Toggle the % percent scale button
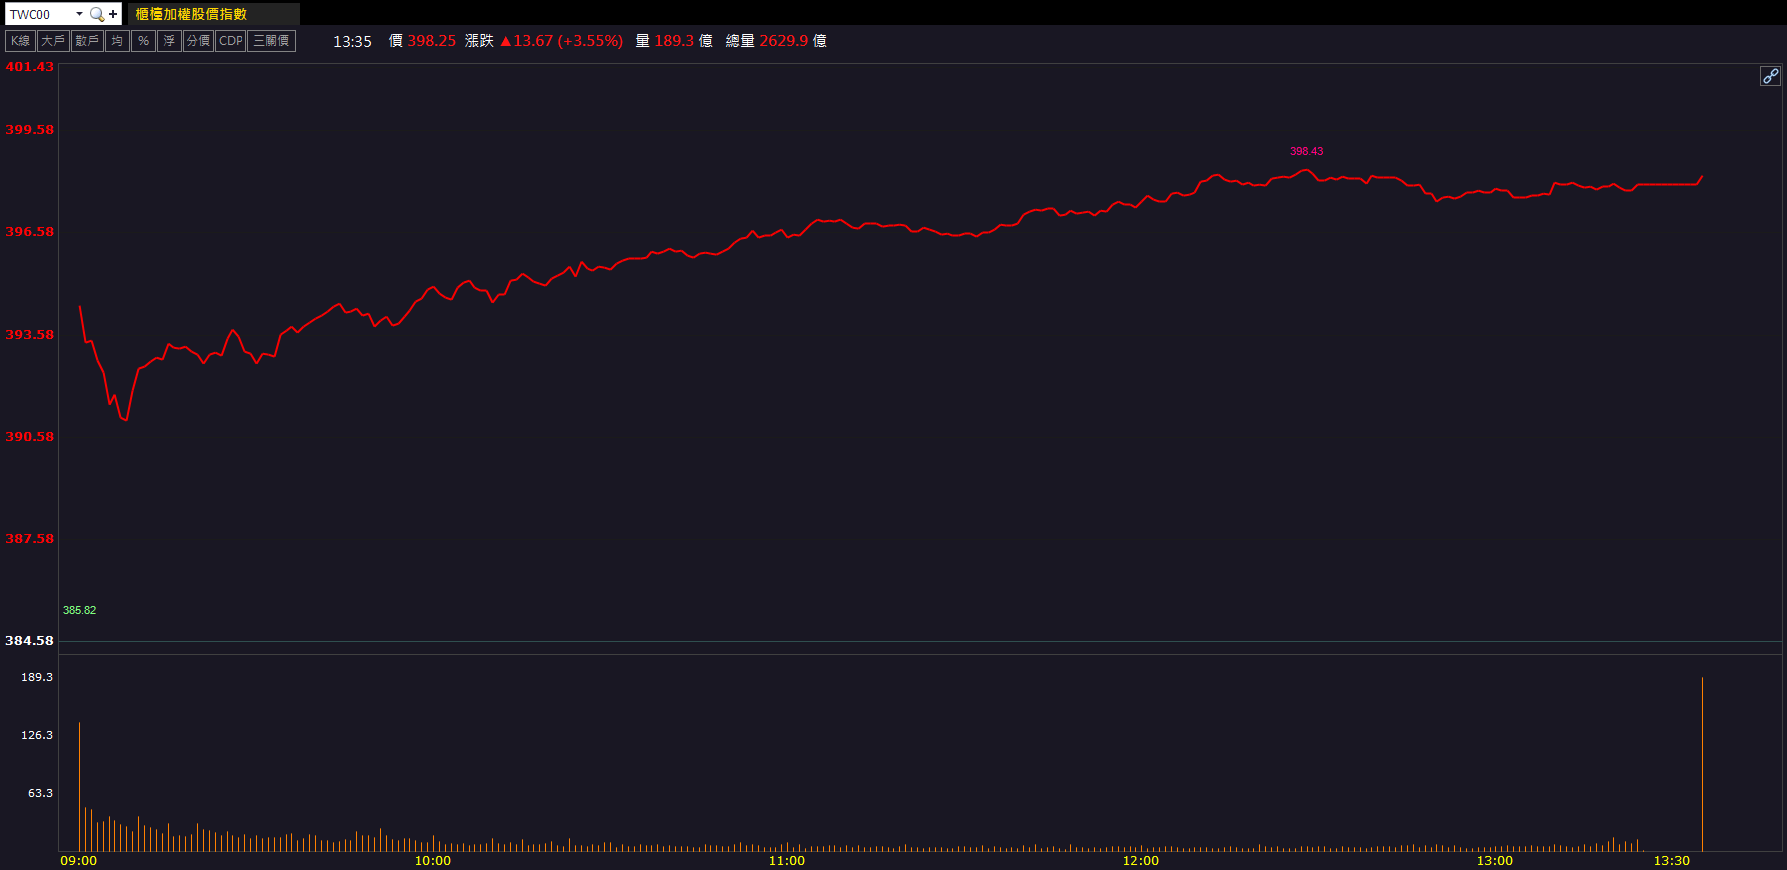This screenshot has width=1787, height=870. pyautogui.click(x=143, y=41)
